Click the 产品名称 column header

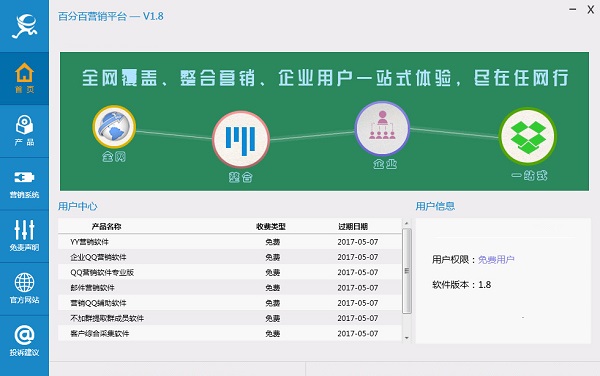coord(106,226)
